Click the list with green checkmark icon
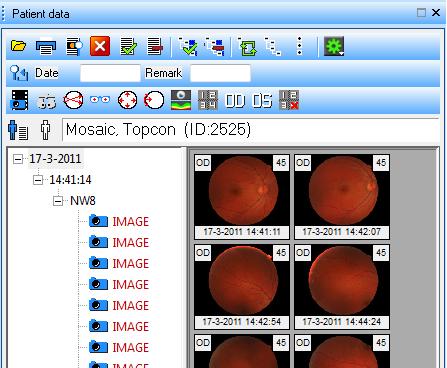 128,46
